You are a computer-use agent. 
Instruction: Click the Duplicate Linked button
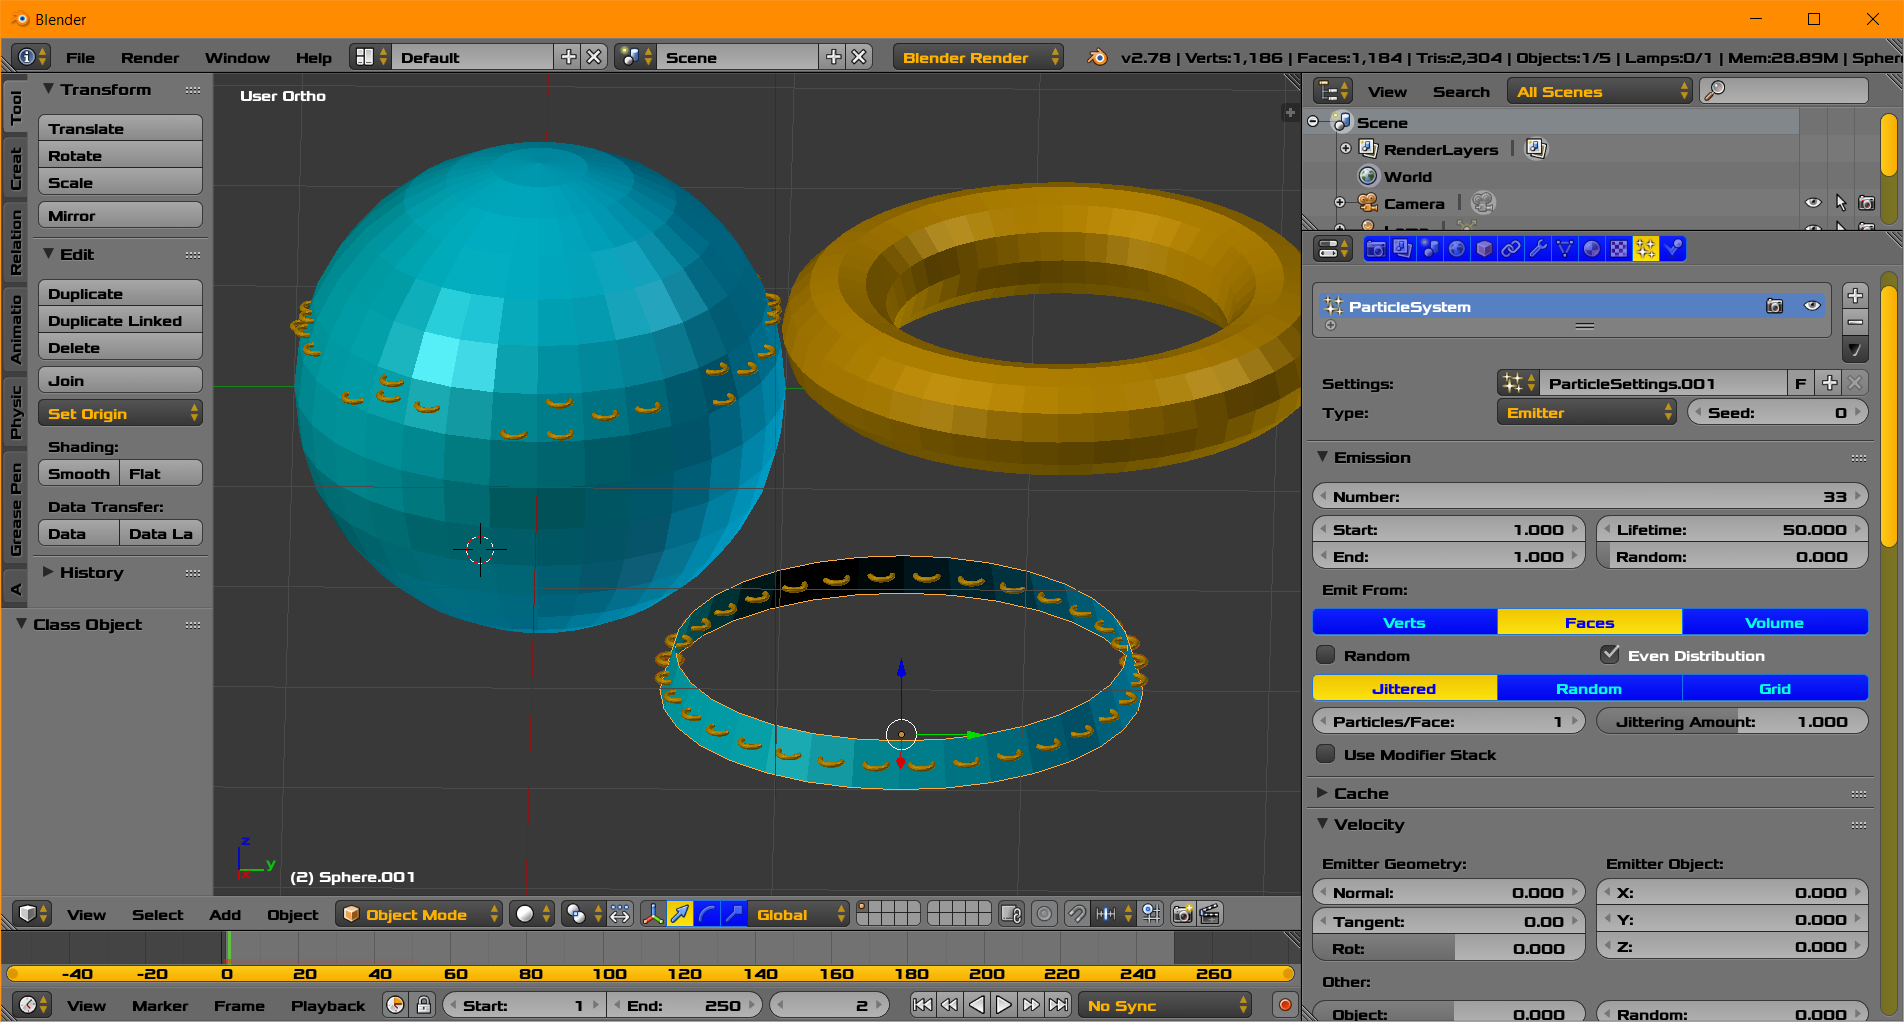coord(120,320)
